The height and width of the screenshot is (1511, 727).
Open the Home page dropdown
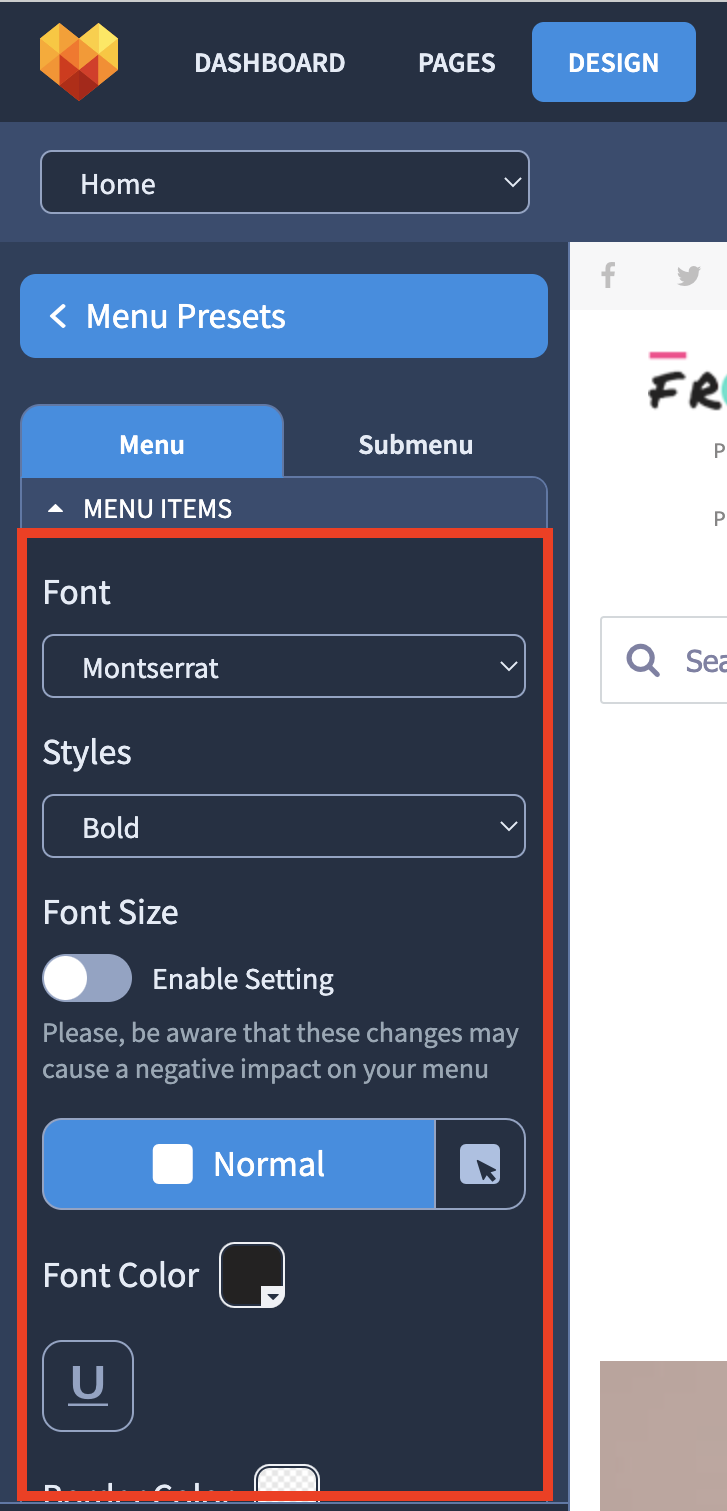[x=285, y=182]
